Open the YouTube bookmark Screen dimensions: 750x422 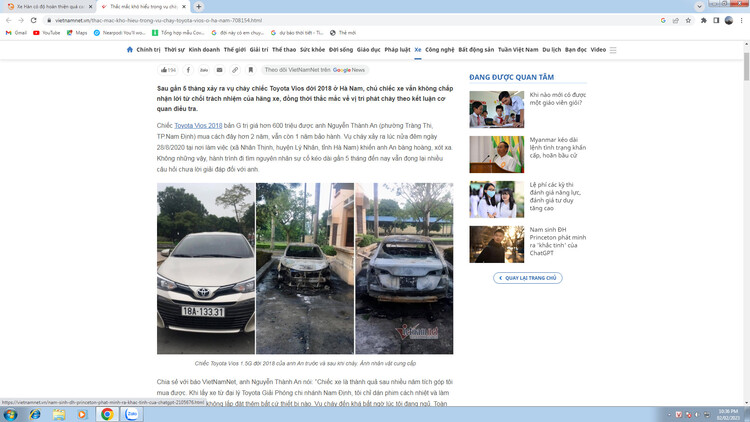tap(46, 33)
